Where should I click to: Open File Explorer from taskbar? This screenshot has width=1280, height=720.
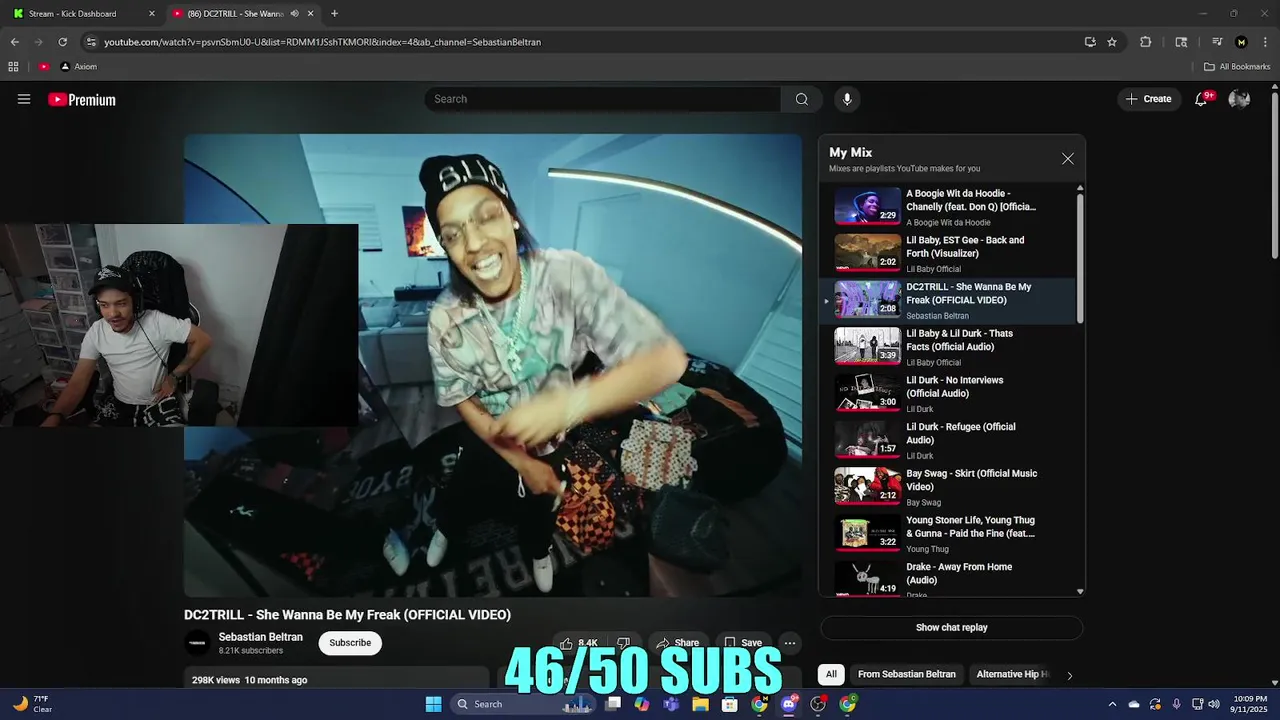coord(701,704)
